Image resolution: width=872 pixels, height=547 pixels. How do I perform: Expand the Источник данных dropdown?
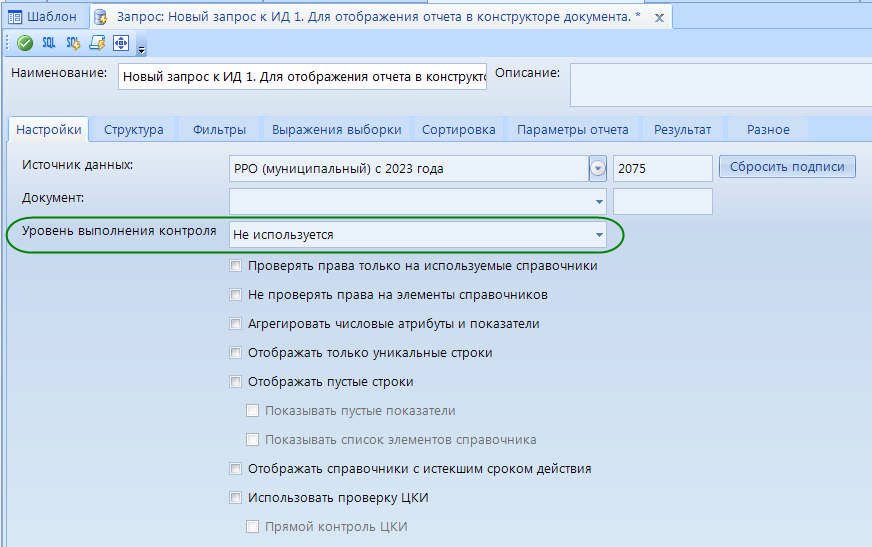(598, 169)
